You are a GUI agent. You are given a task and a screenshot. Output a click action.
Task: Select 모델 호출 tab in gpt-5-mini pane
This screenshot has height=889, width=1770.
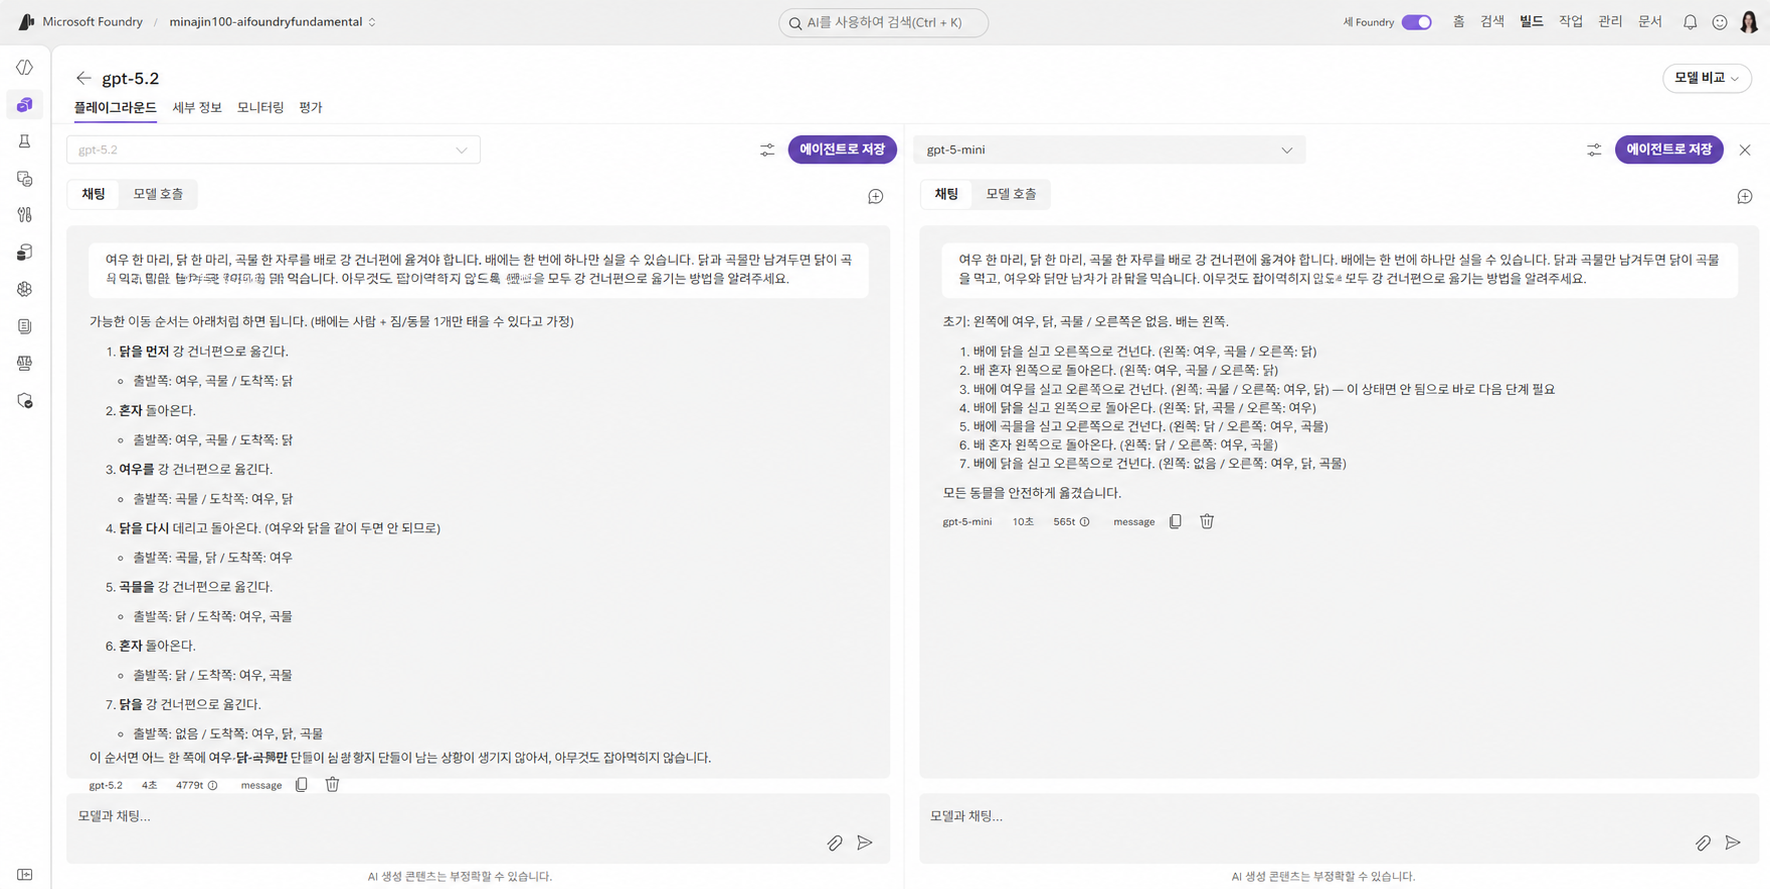pyautogui.click(x=1011, y=194)
